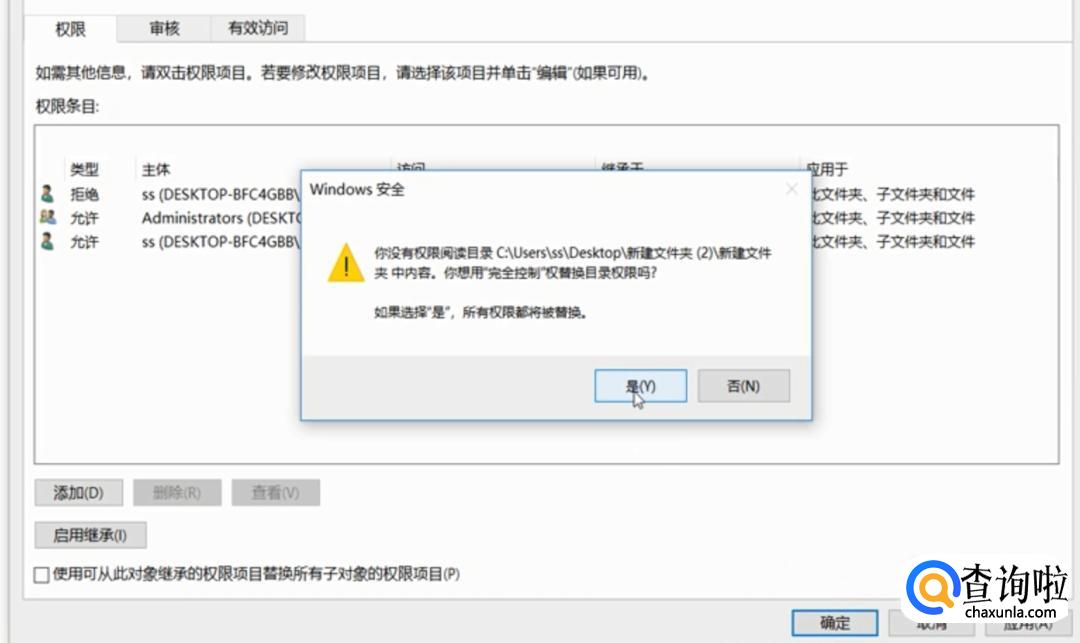Click the 查询啦 magnifier logo icon
The image size is (1080, 643).
(x=933, y=587)
